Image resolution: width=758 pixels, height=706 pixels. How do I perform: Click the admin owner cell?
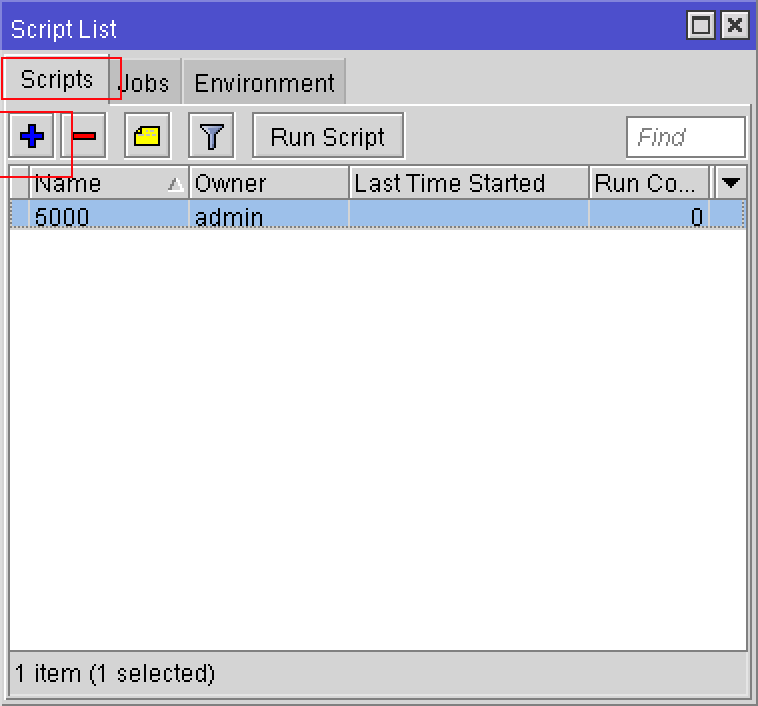(x=229, y=216)
